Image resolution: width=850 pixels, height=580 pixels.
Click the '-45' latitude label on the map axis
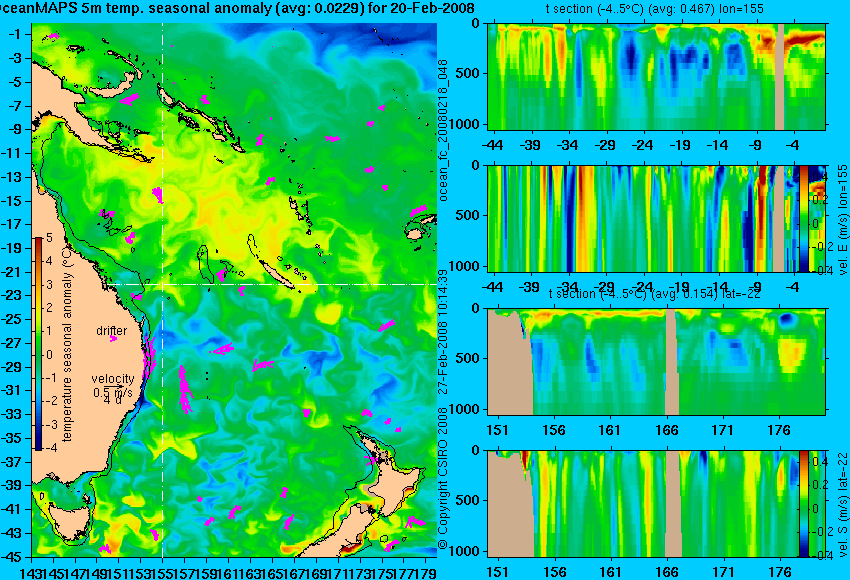[12, 557]
